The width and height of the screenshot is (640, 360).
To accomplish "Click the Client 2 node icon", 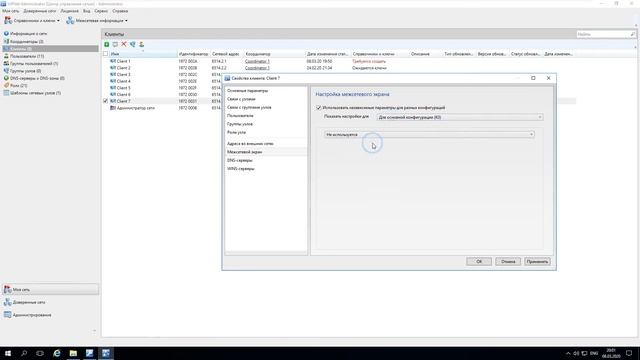I will pos(113,68).
